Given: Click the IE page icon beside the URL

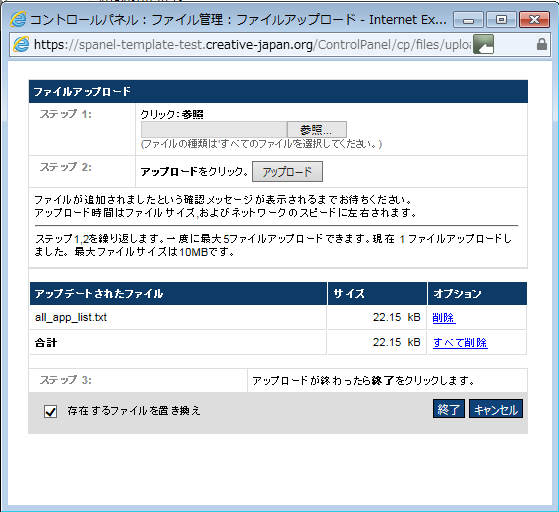Looking at the screenshot, I should [21, 45].
